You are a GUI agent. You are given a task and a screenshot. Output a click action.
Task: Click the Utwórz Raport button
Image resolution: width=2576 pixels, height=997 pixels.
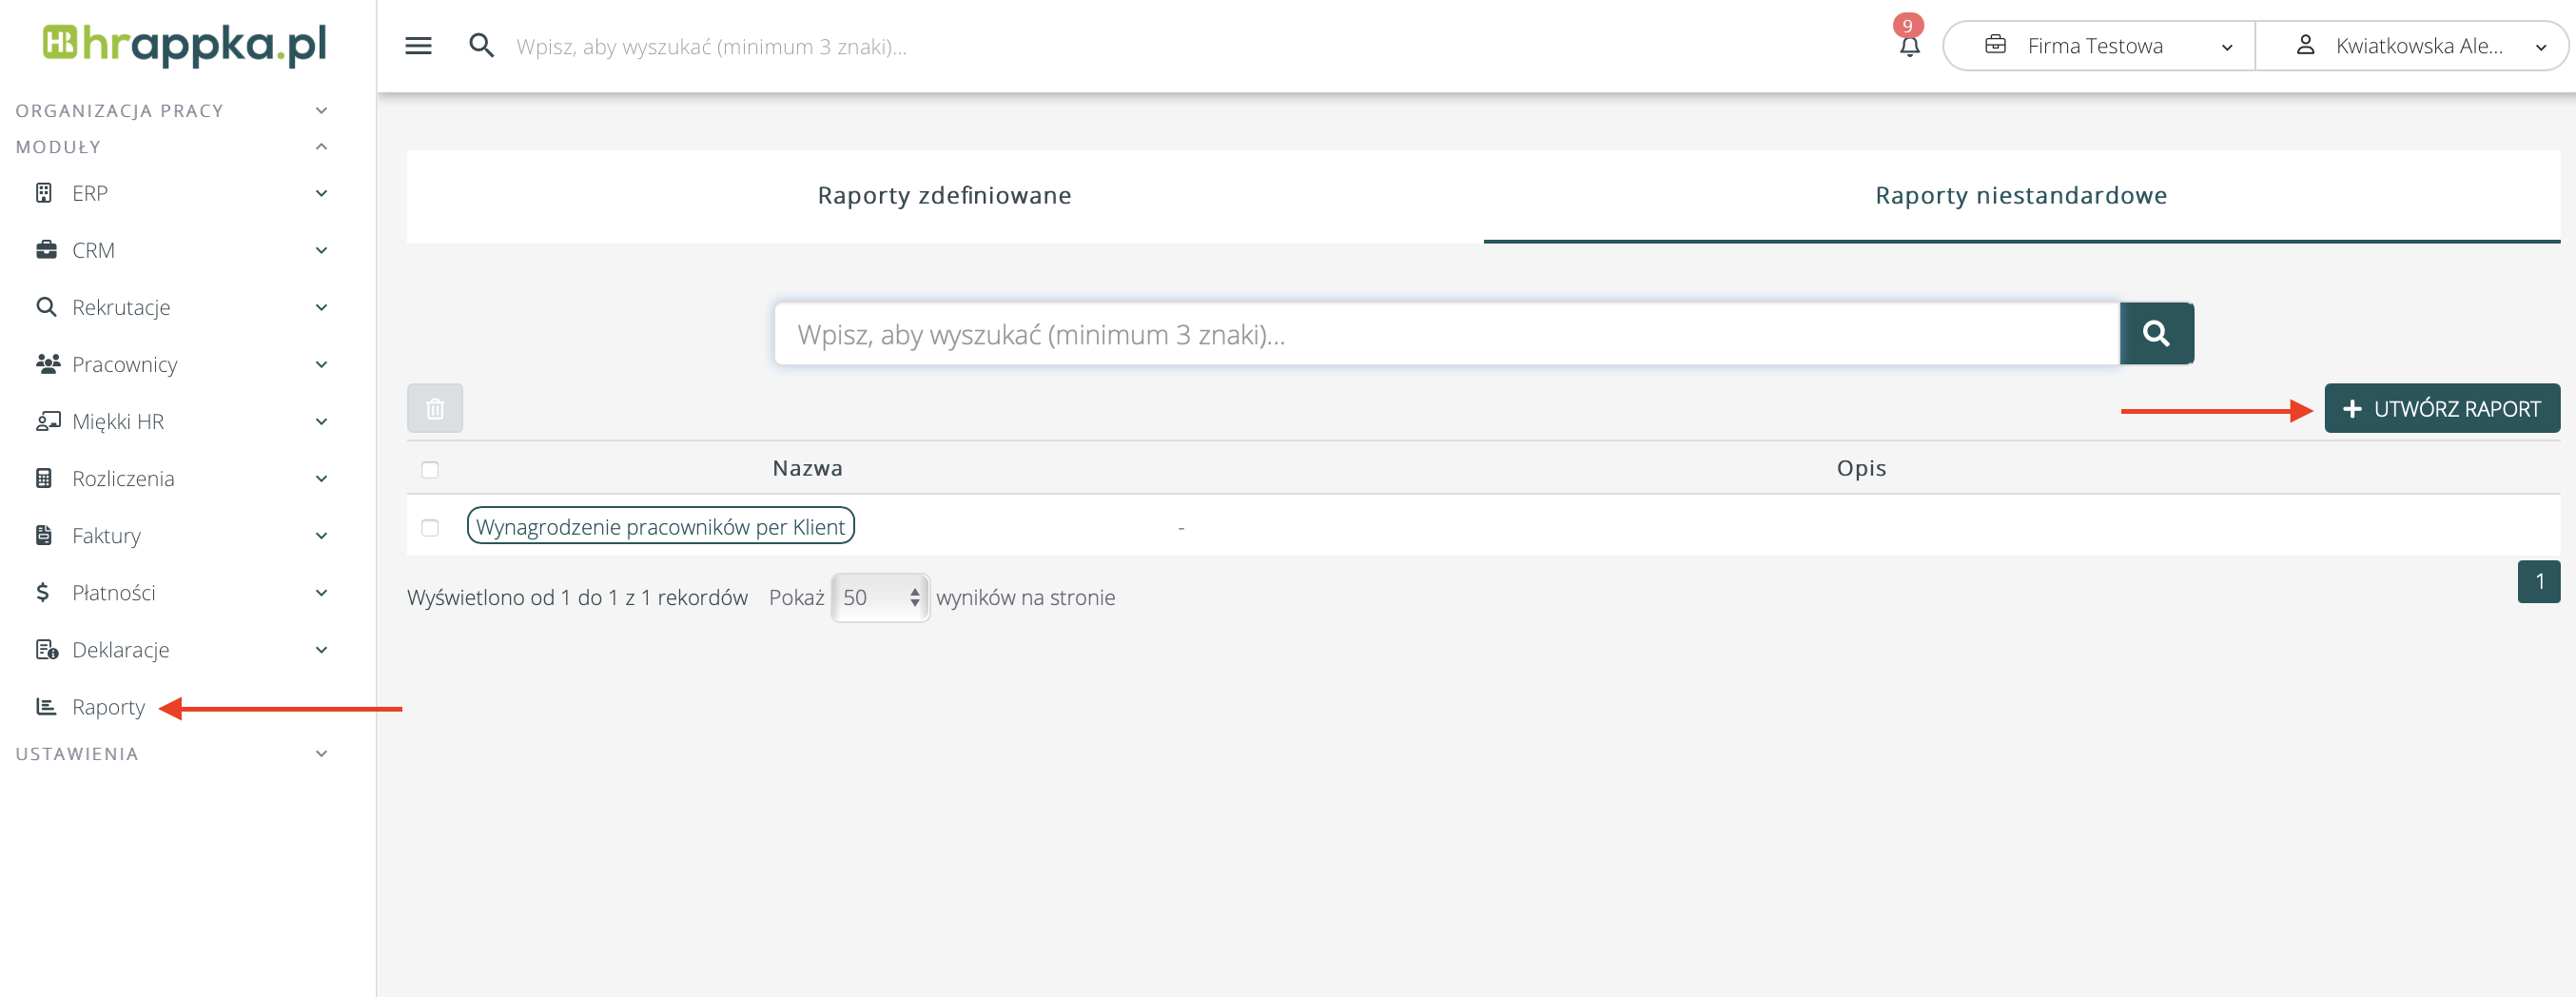tap(2441, 408)
